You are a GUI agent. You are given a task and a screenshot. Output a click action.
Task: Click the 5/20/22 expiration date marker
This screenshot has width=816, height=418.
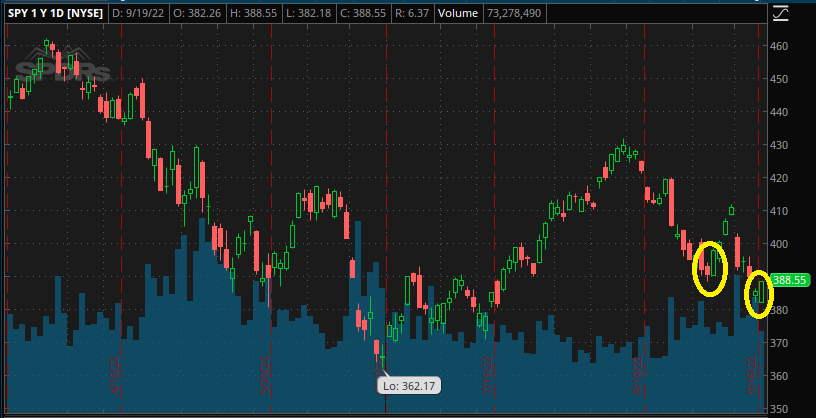[x=265, y=375]
